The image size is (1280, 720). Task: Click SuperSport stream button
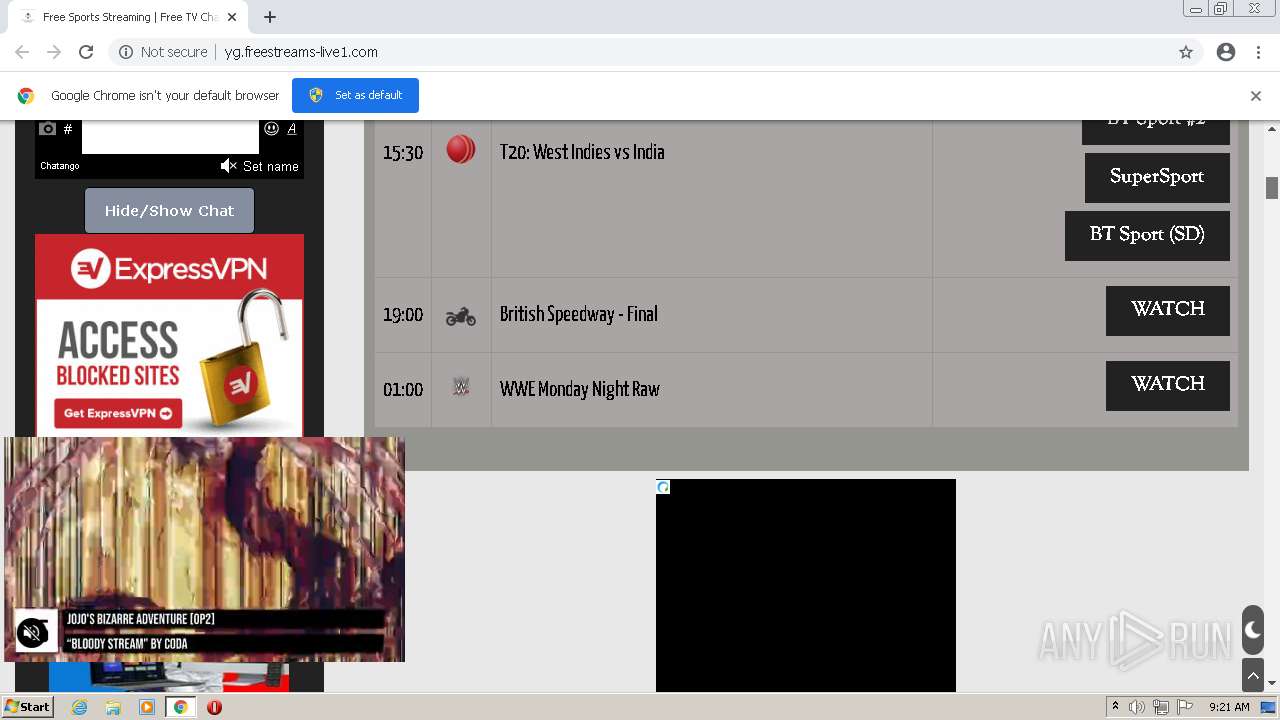coord(1157,177)
